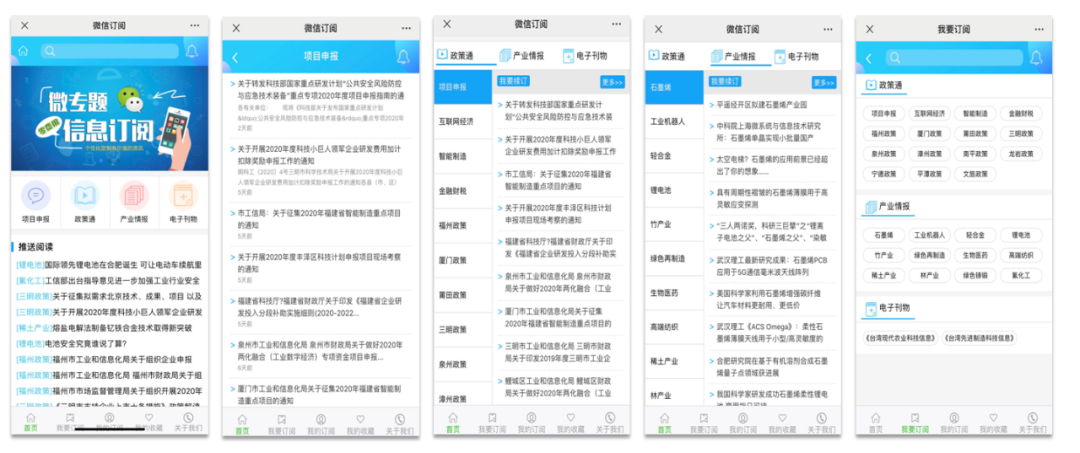This screenshot has height=453, width=1080.
Task: Select 莆田政策 in the left policy category list
Action: pos(463,295)
